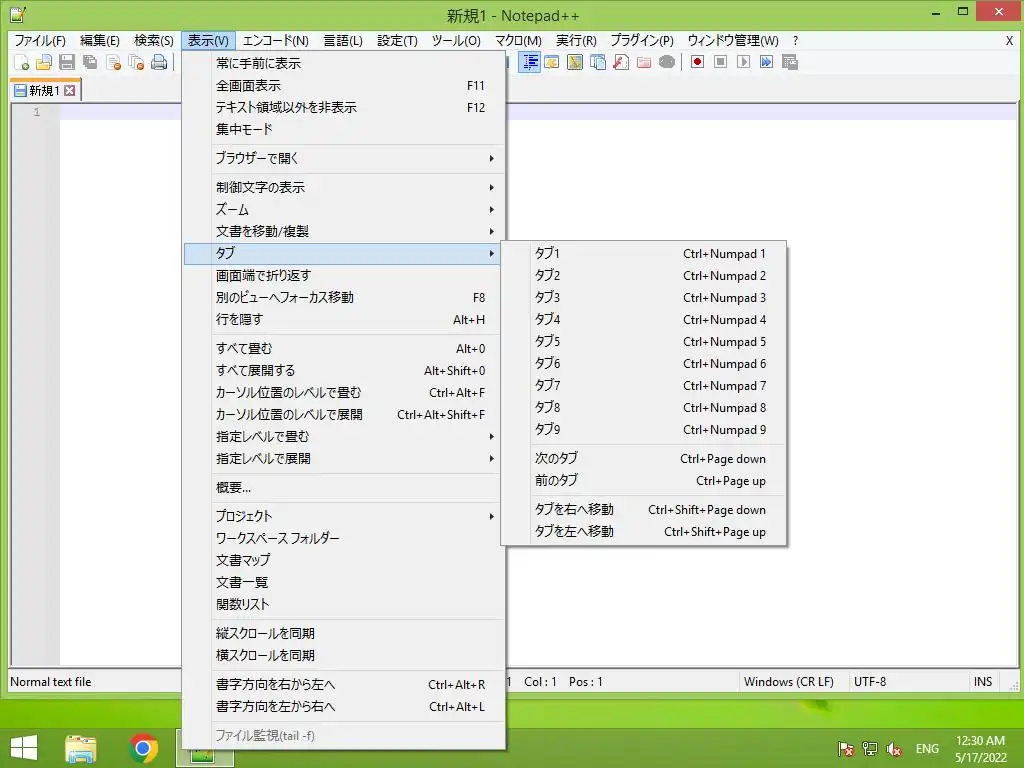Click the Run macro multiple times icon

pyautogui.click(x=766, y=62)
